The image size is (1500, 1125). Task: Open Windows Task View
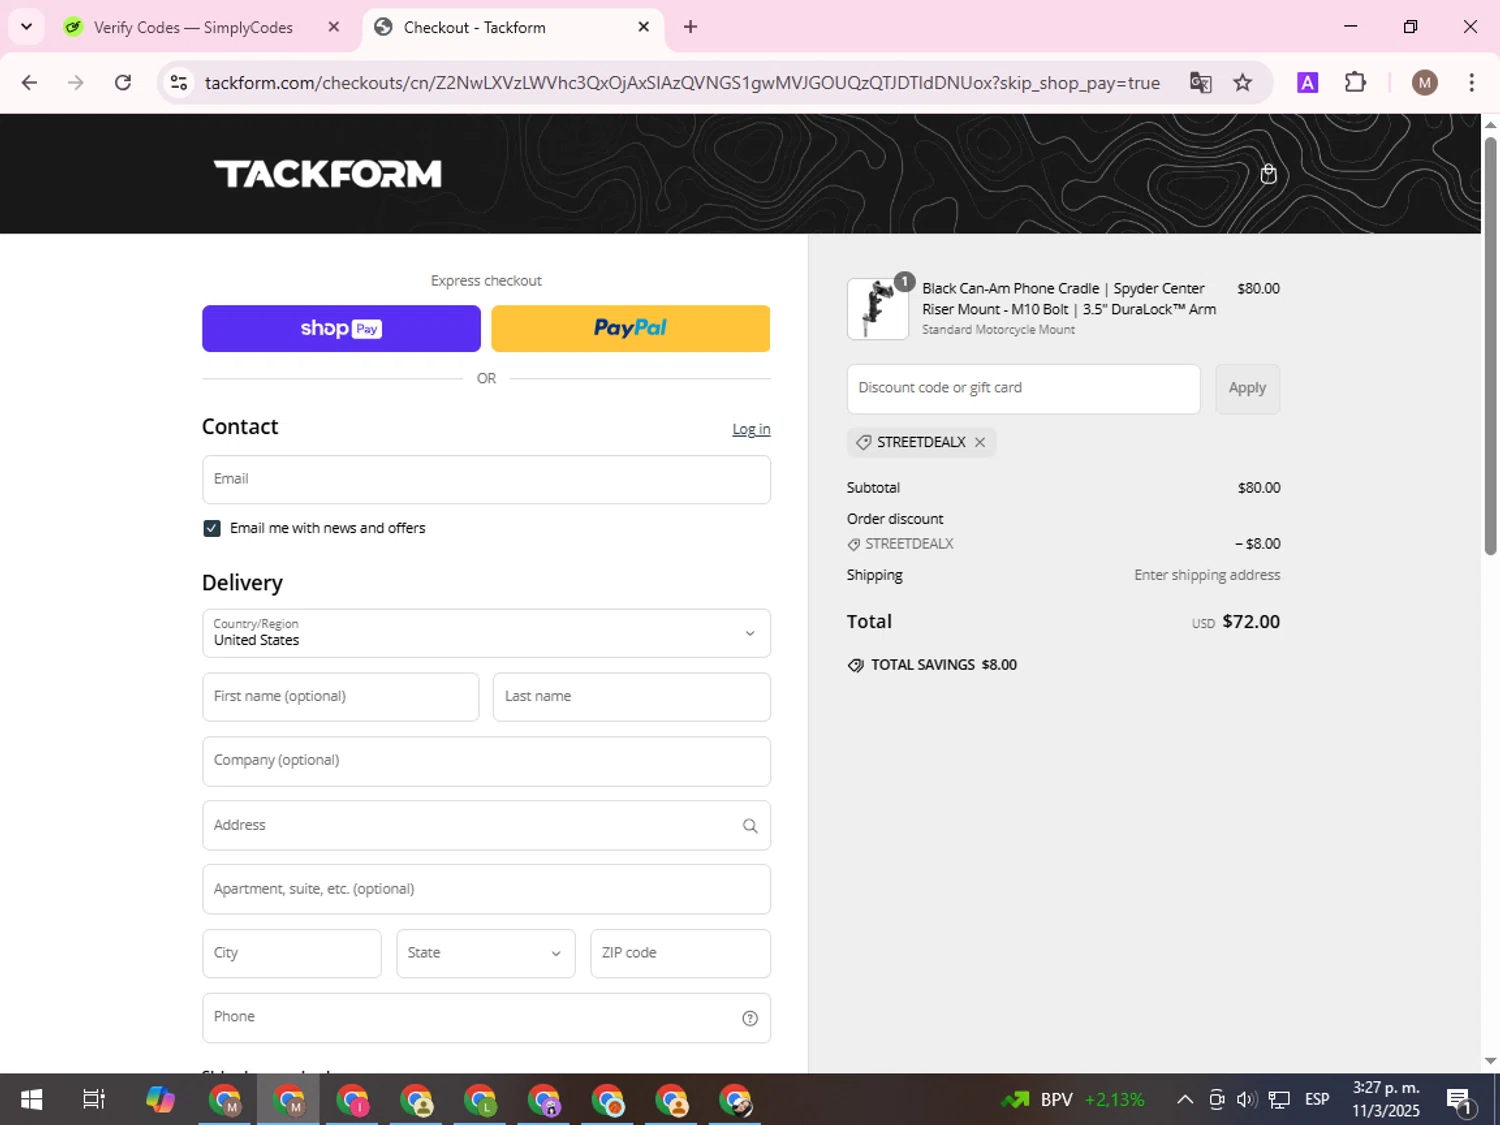94,1100
